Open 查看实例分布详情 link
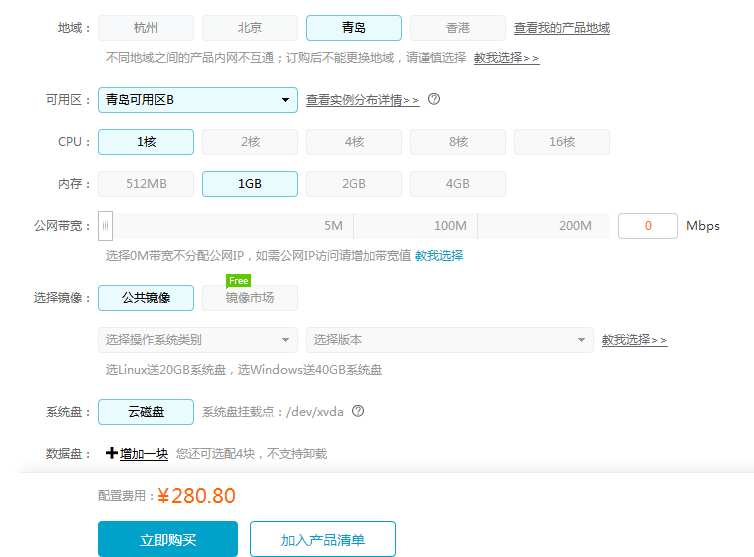 click(363, 100)
